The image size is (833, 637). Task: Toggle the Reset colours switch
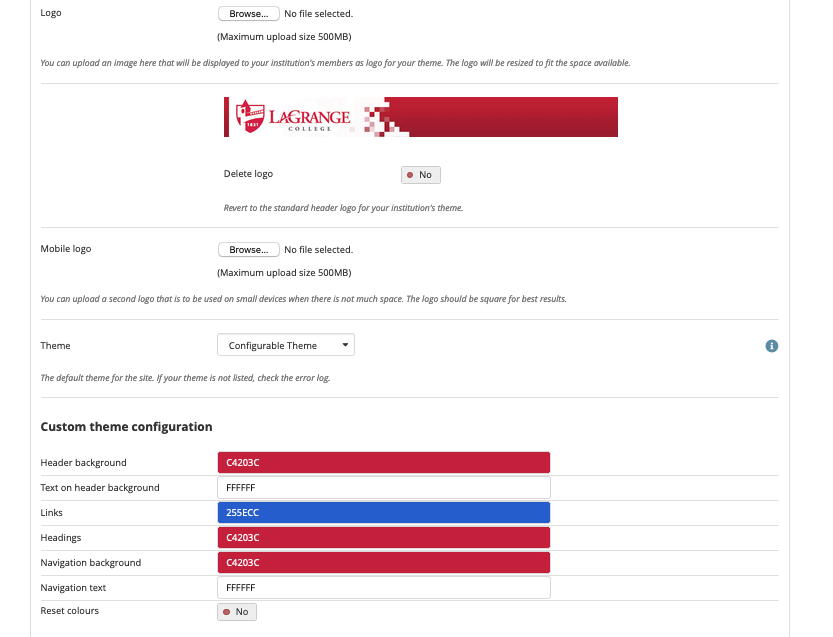point(237,612)
